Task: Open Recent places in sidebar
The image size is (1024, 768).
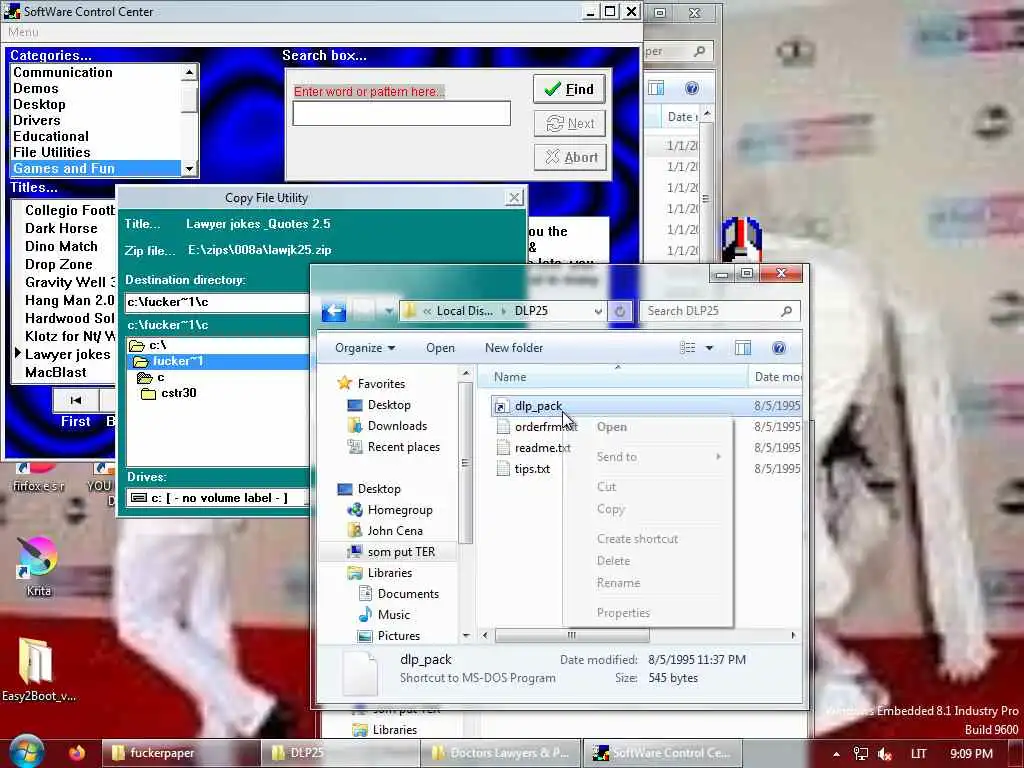Action: click(x=404, y=447)
